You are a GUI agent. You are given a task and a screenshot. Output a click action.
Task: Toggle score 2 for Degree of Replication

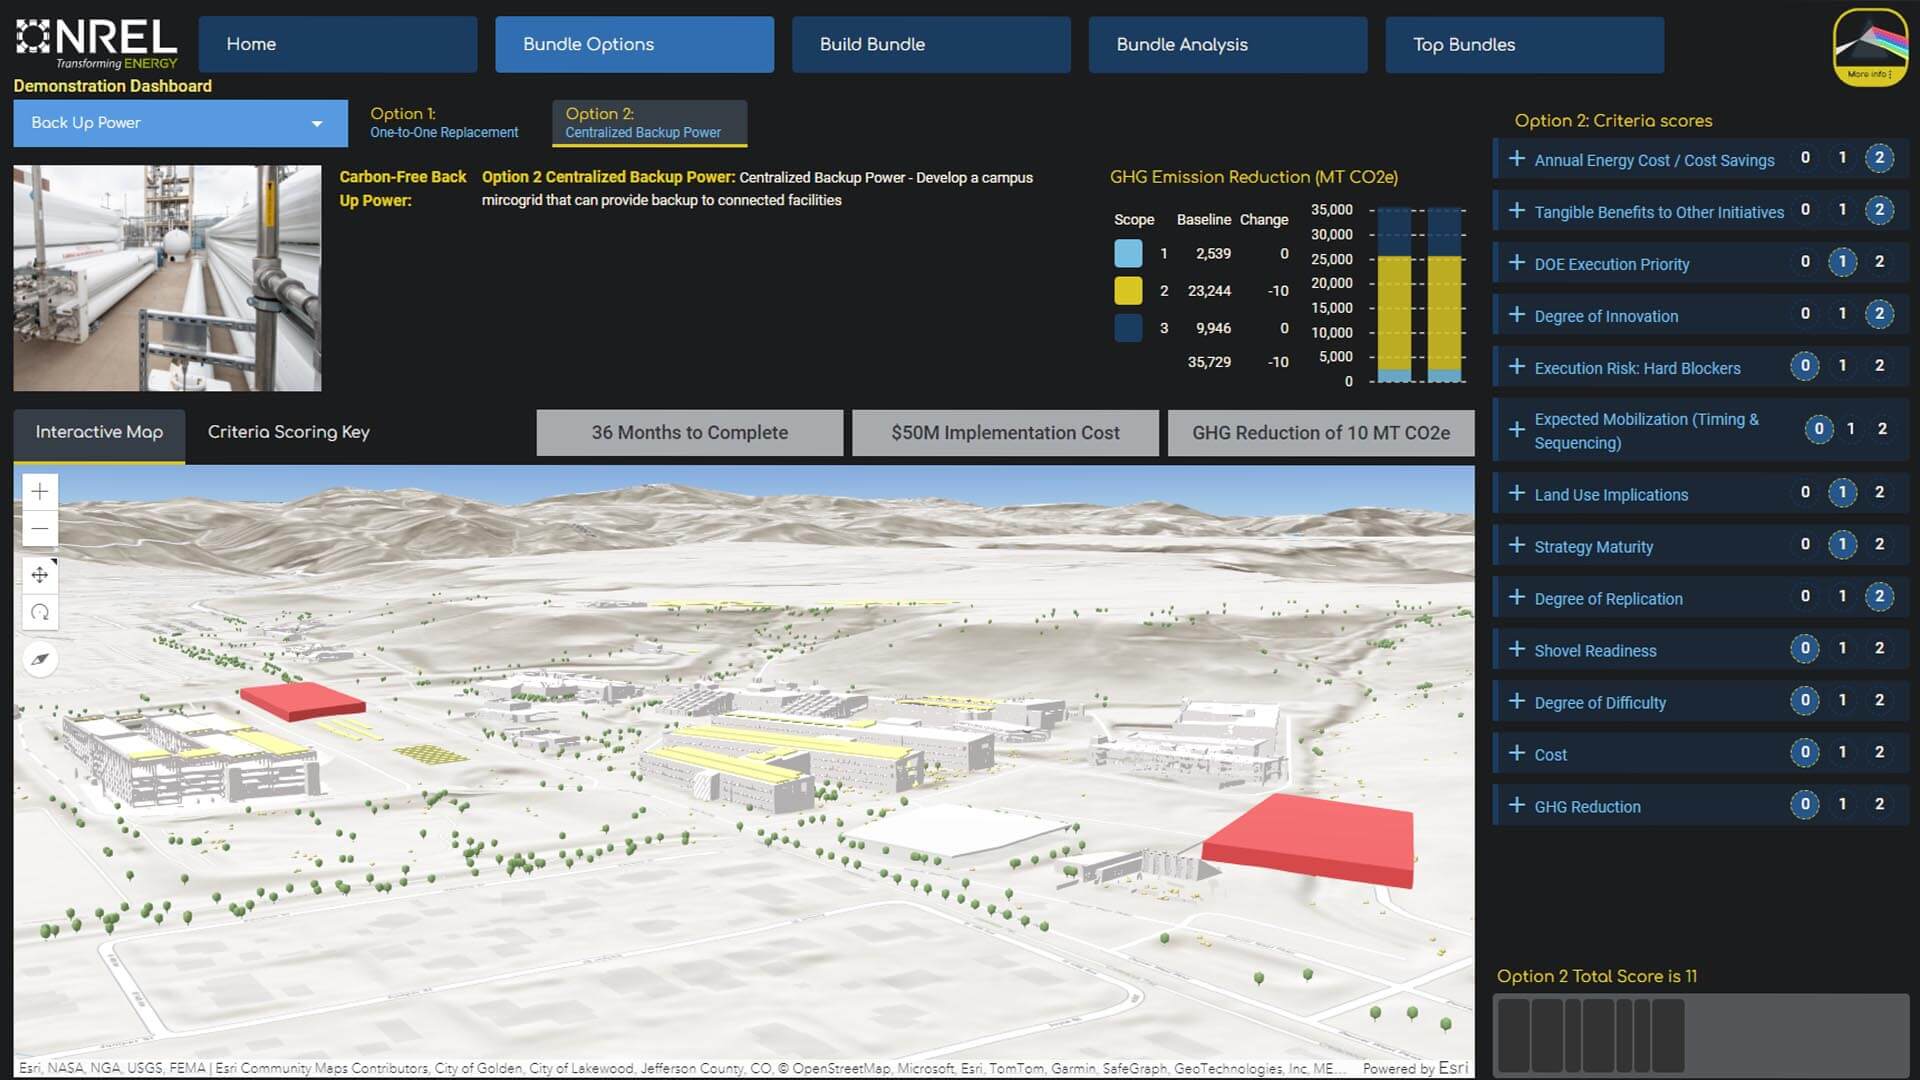tap(1880, 597)
